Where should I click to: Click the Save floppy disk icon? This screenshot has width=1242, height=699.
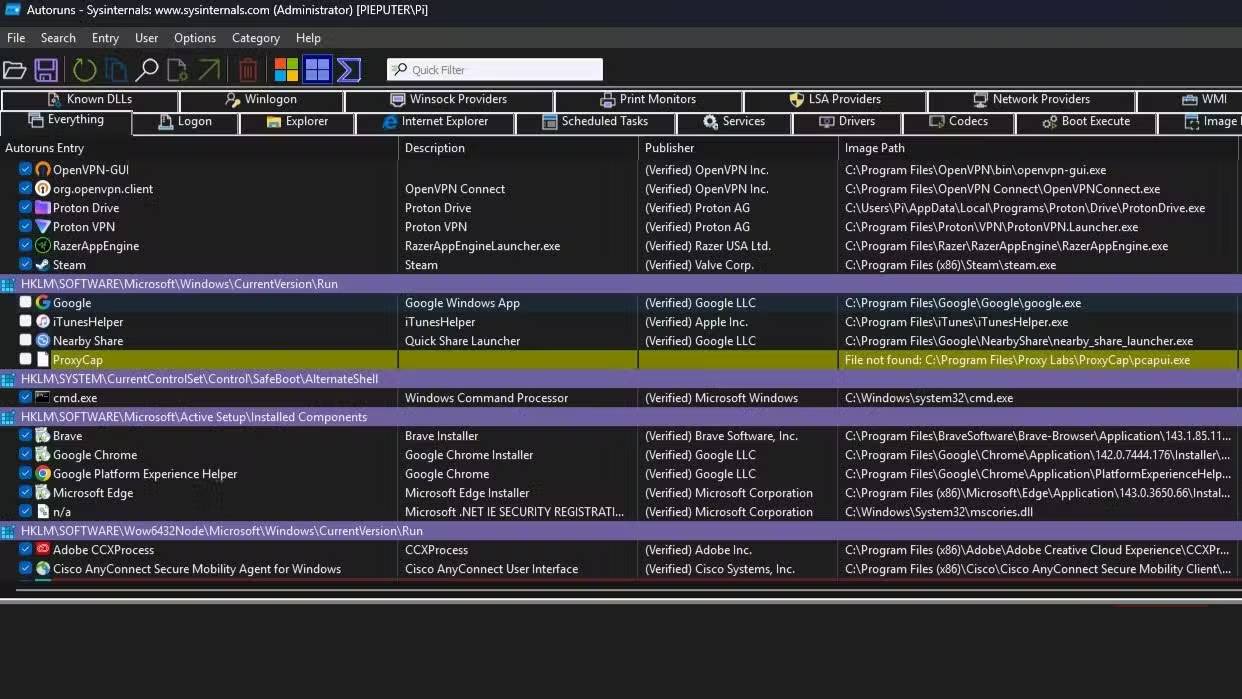tap(46, 70)
